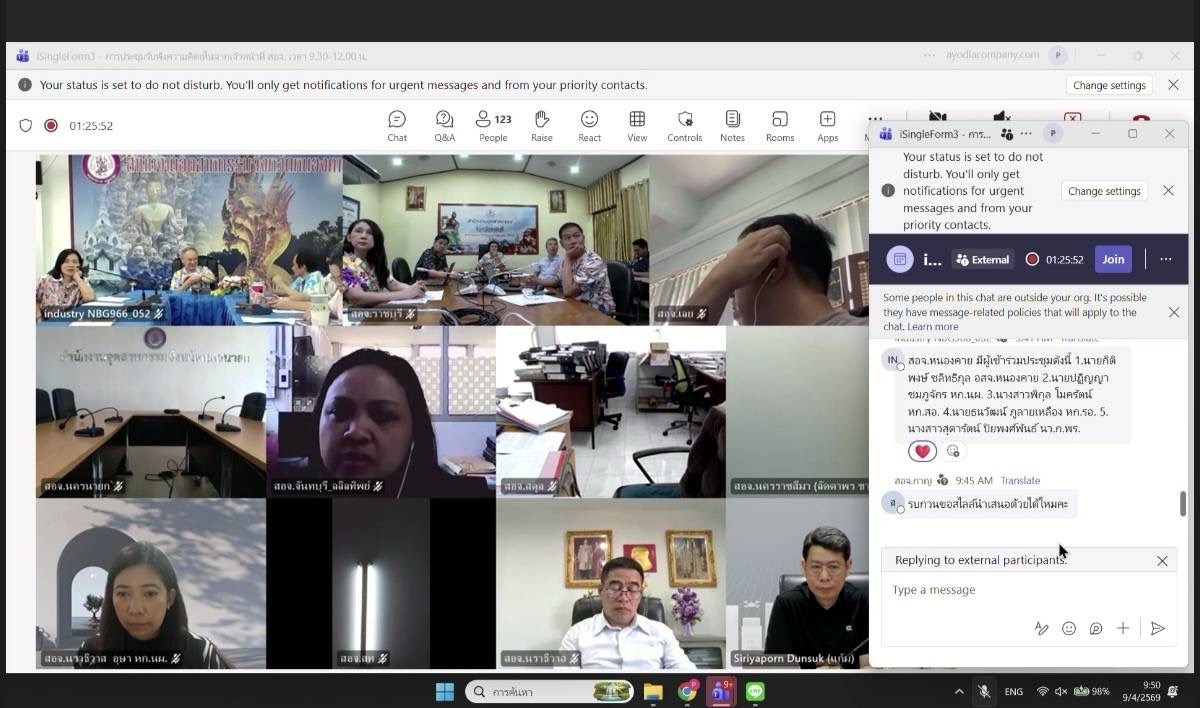The width and height of the screenshot is (1200, 708).
Task: Open meeting Notes
Action: pos(732,126)
